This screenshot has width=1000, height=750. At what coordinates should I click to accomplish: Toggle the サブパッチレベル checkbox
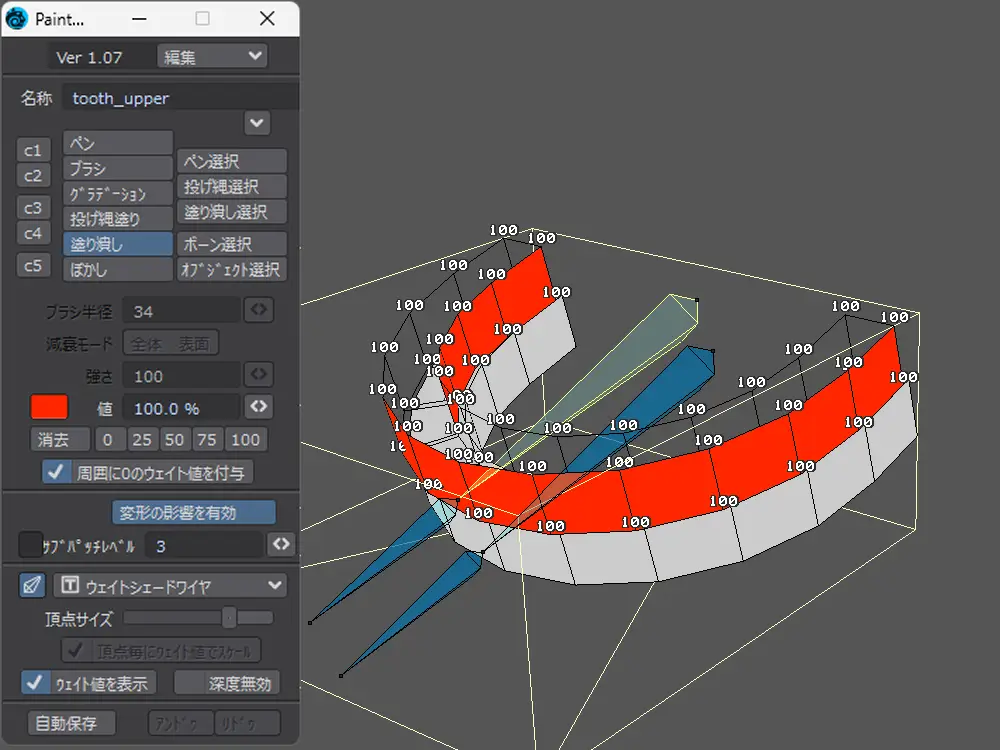[31, 544]
